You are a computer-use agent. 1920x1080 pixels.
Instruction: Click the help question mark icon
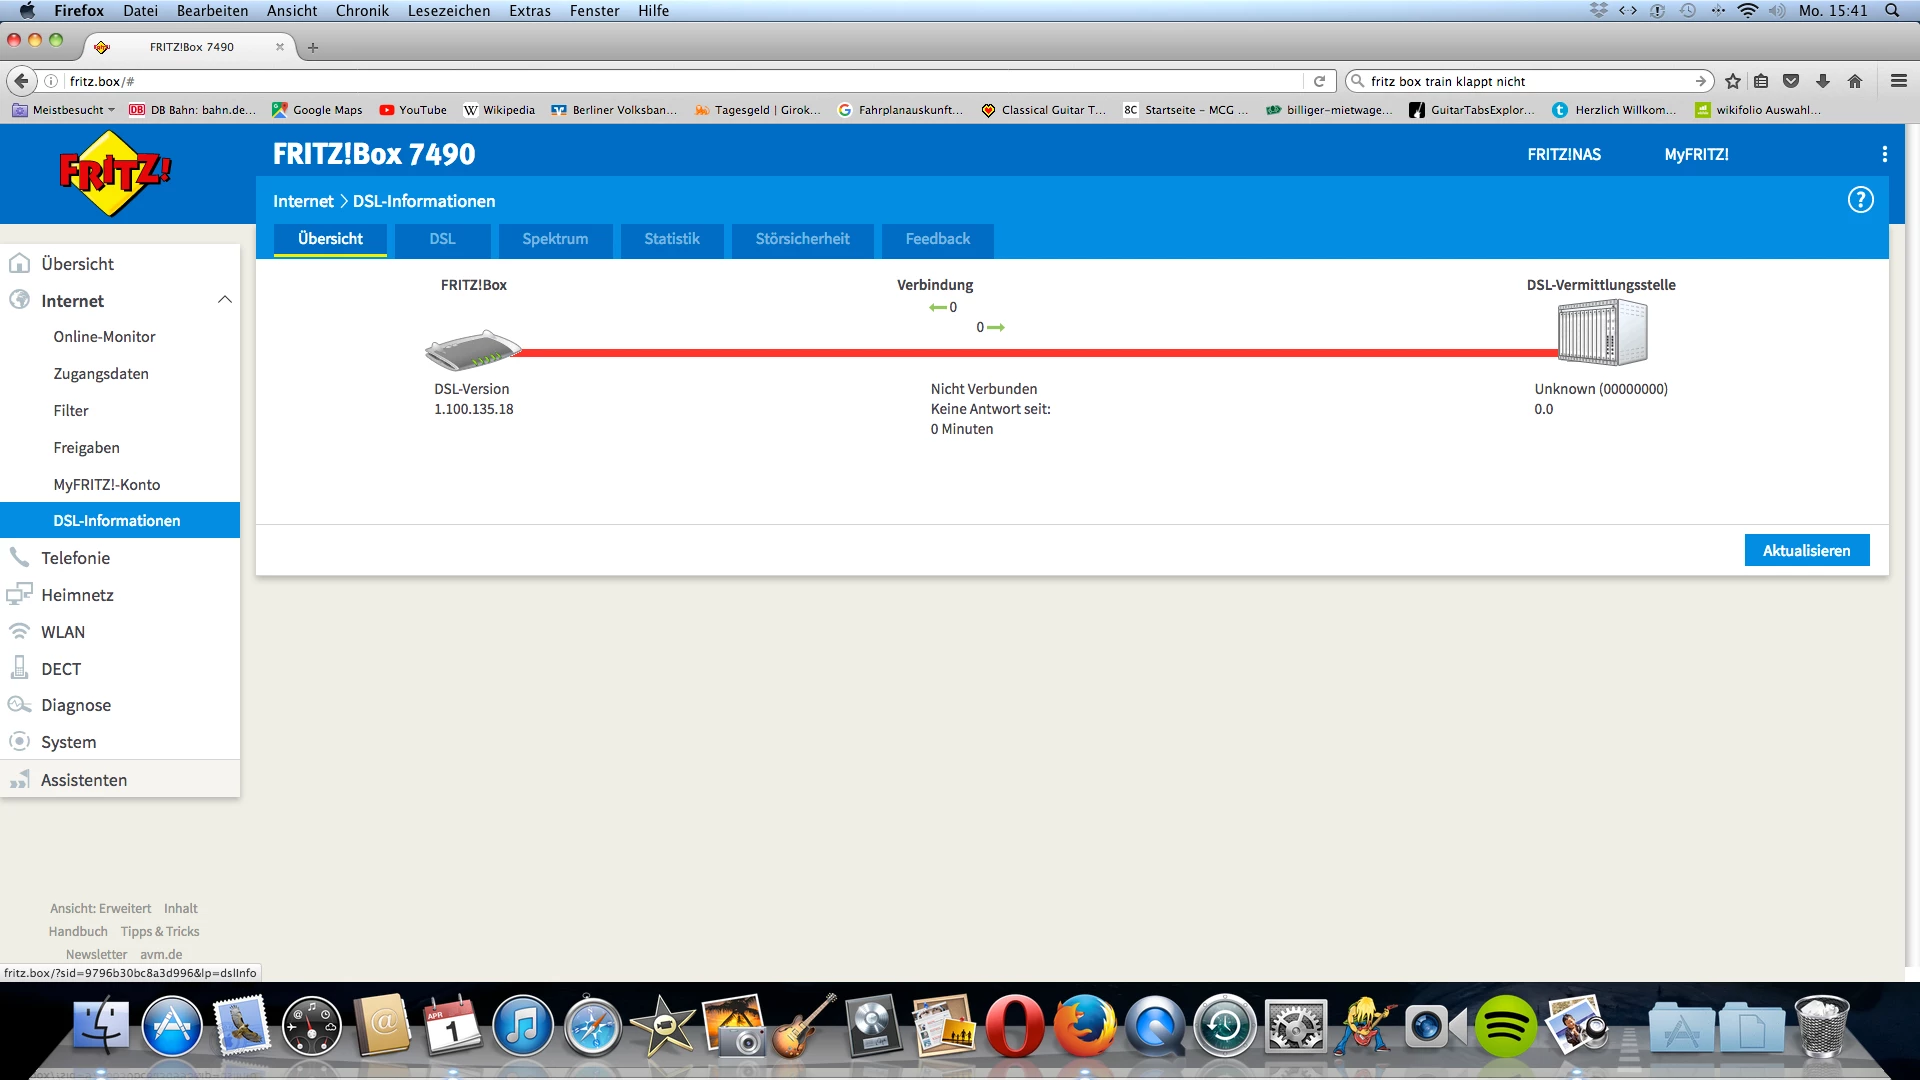(x=1860, y=200)
